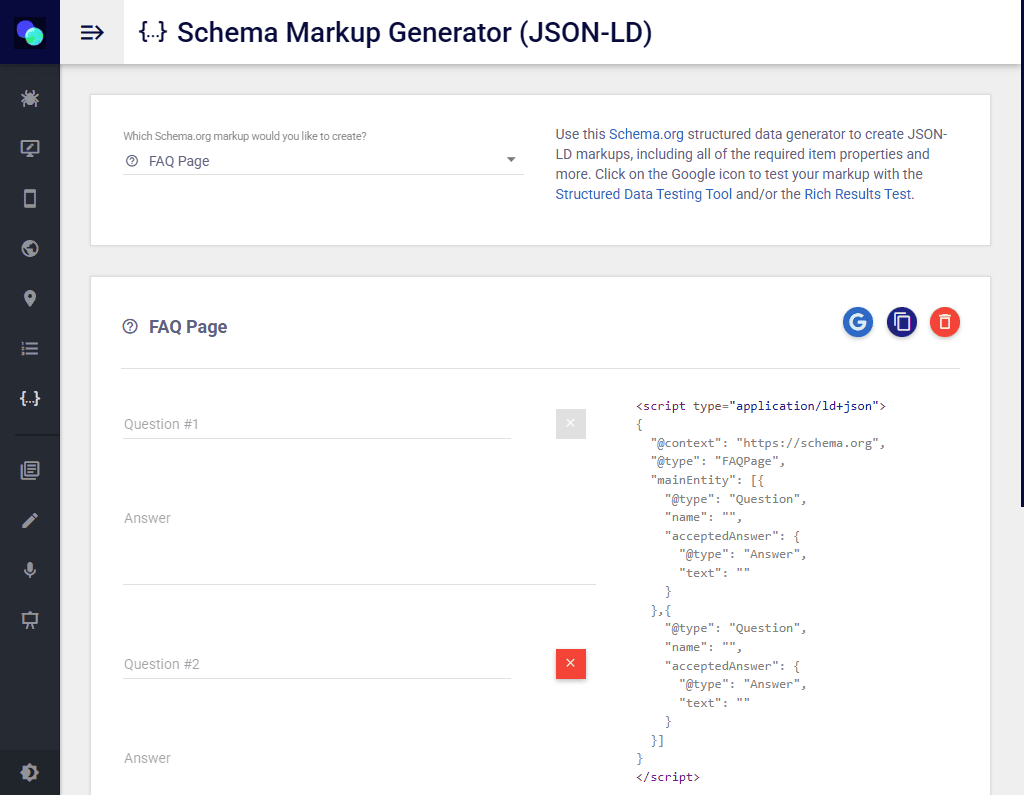The height and width of the screenshot is (795, 1024).
Task: Open the Rich Results Test link
Action: click(x=857, y=194)
